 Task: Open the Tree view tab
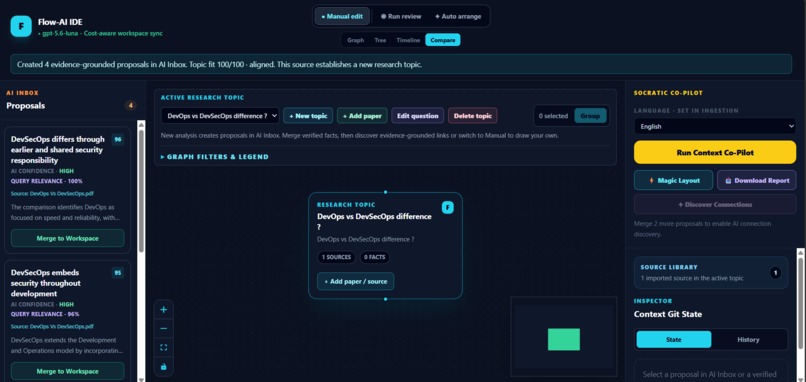click(380, 40)
